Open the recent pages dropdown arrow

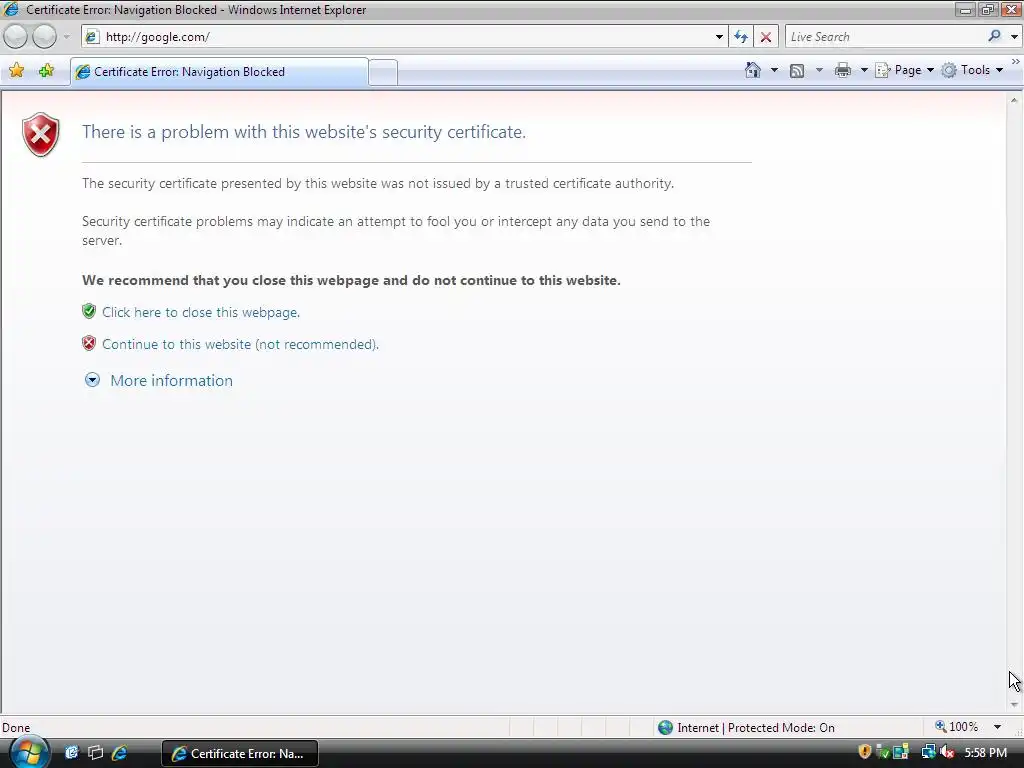click(66, 37)
